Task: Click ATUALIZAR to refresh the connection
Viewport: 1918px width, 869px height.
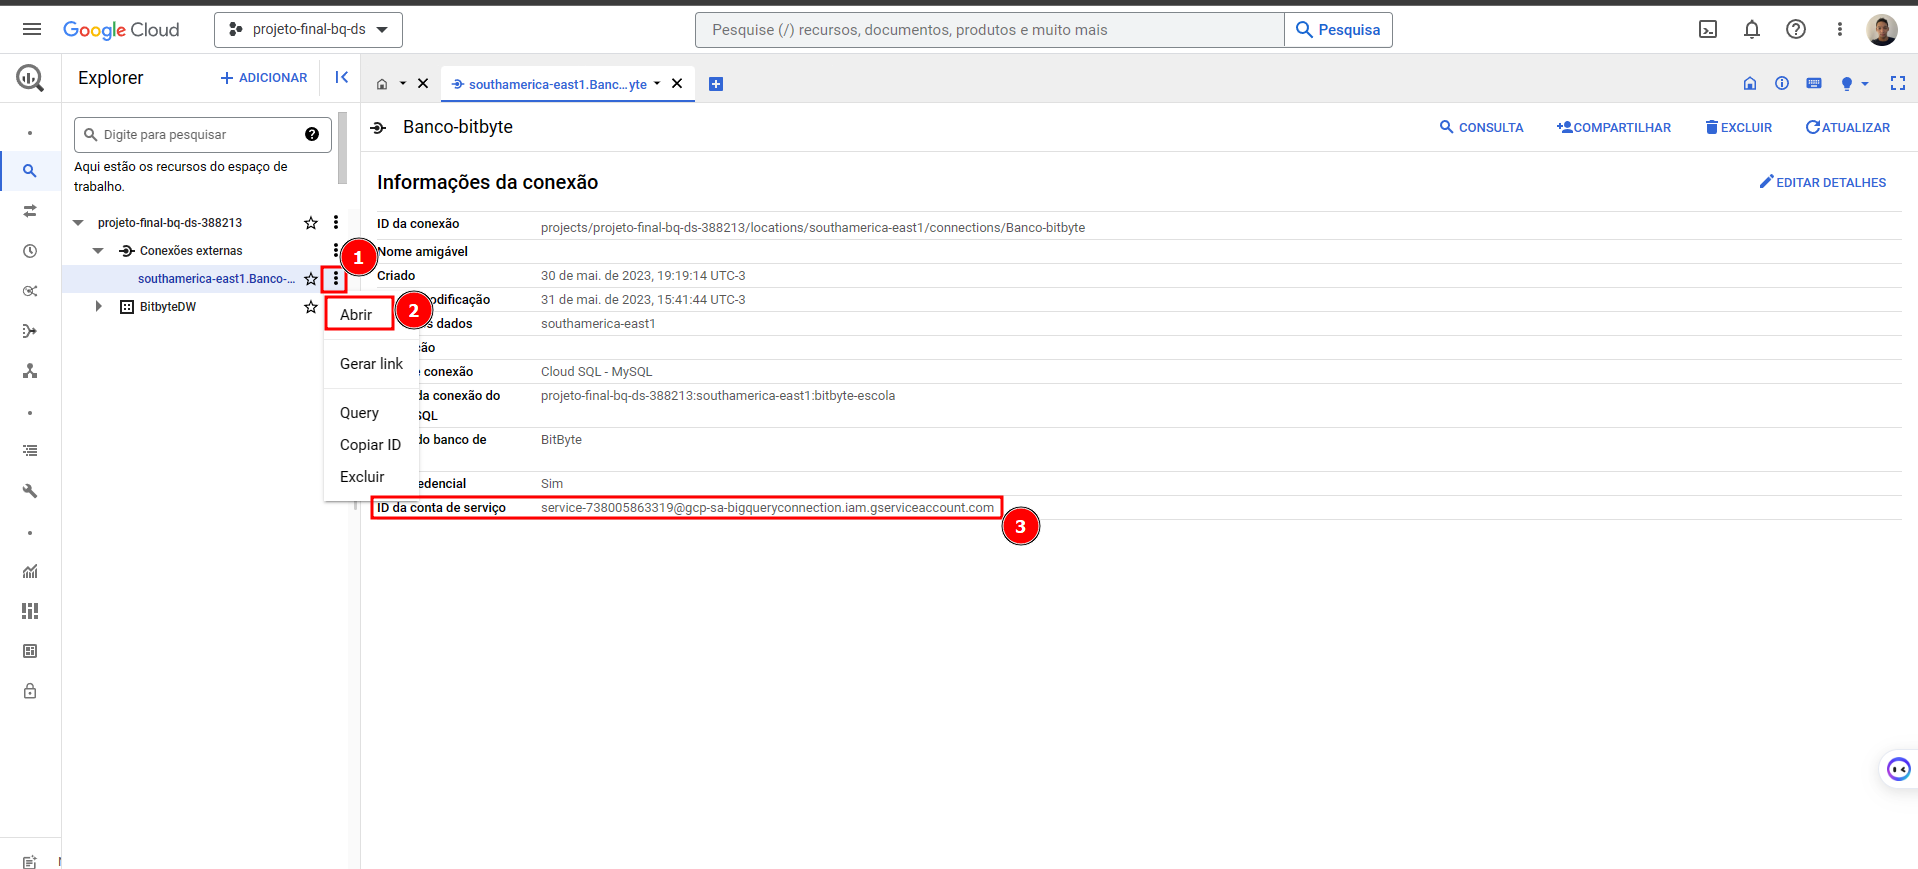Action: pyautogui.click(x=1847, y=127)
